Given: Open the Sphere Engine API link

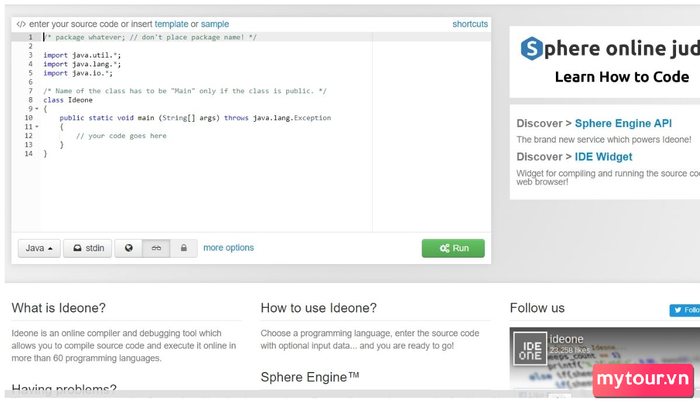Looking at the screenshot, I should 623,123.
